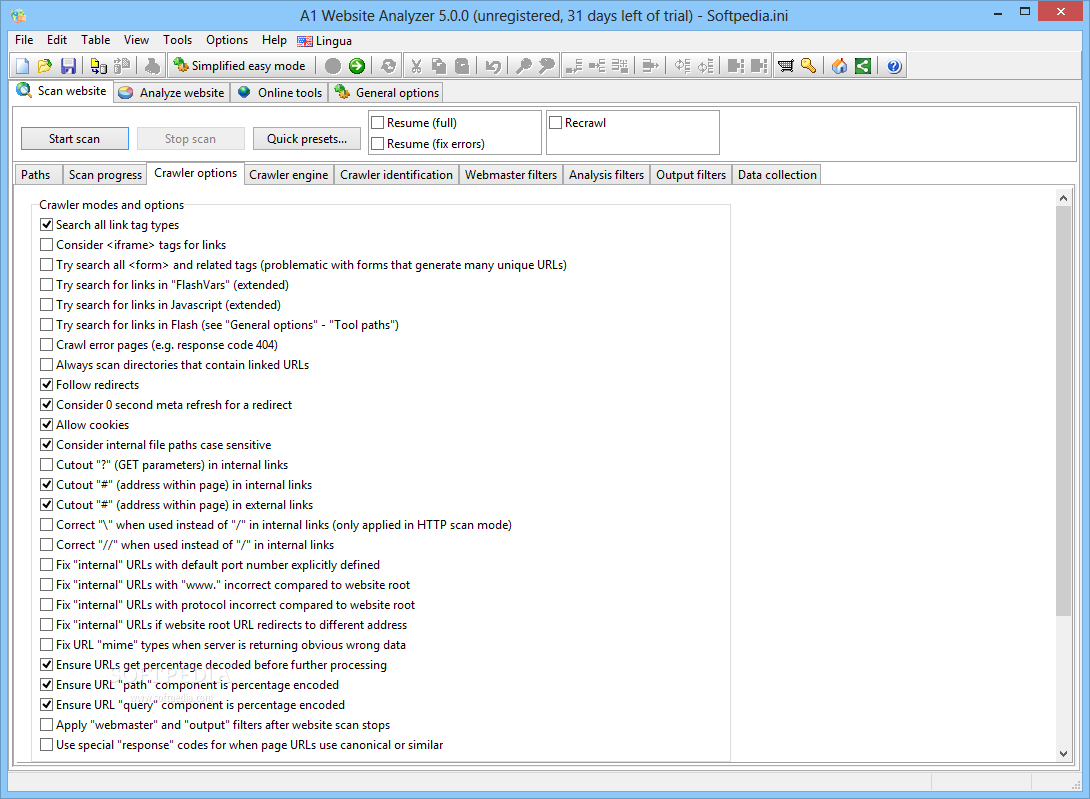Click the Start scan button
The image size is (1090, 799).
point(74,138)
